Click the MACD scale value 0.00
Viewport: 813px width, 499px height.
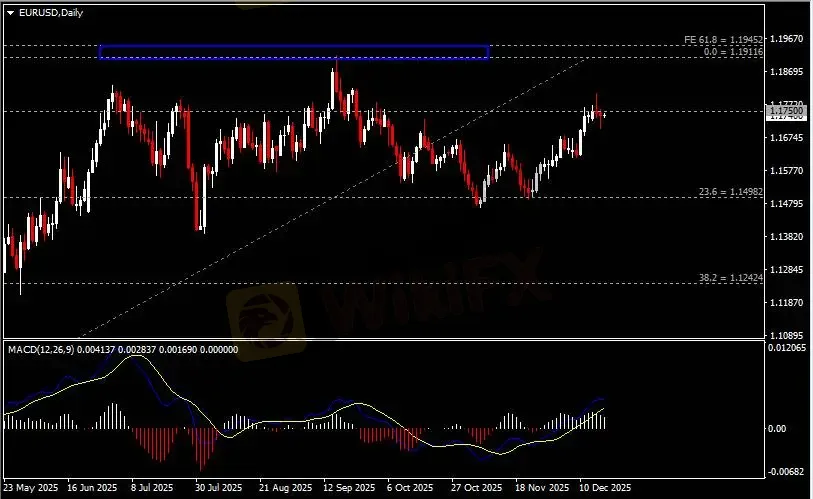tap(777, 428)
